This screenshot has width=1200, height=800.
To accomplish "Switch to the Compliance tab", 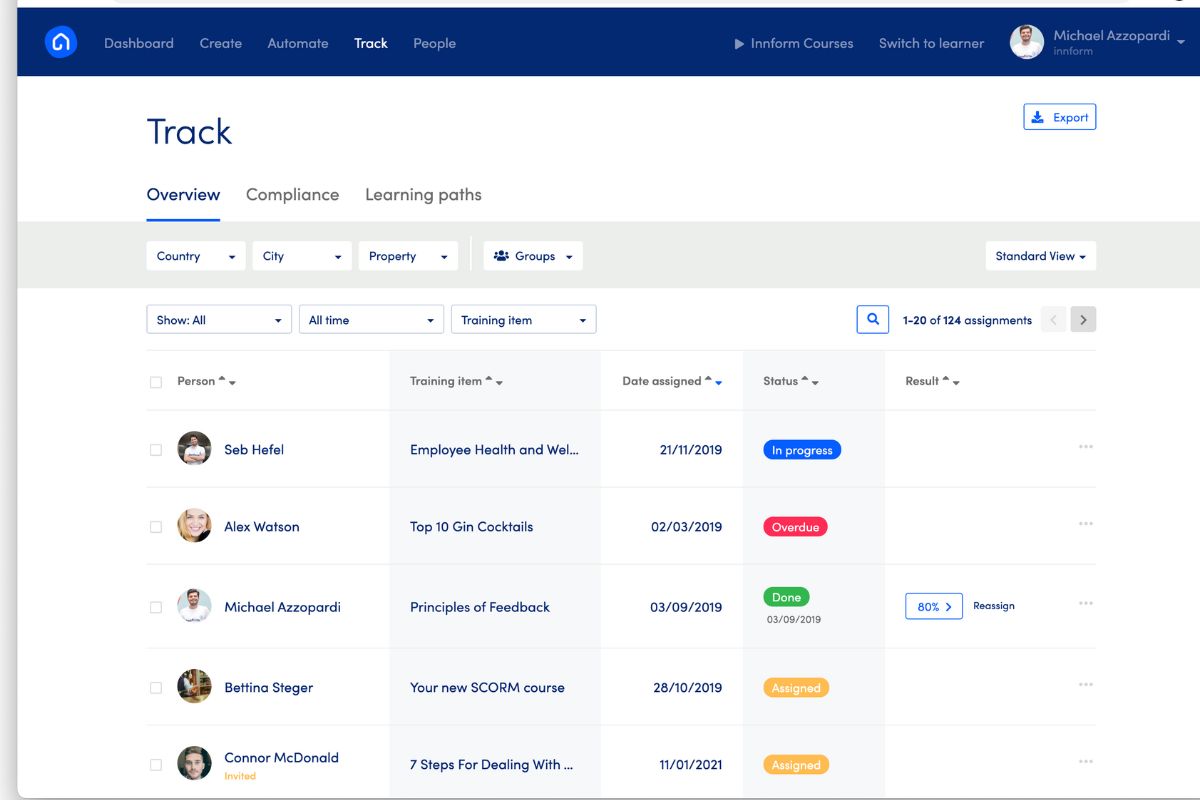I will coord(292,195).
